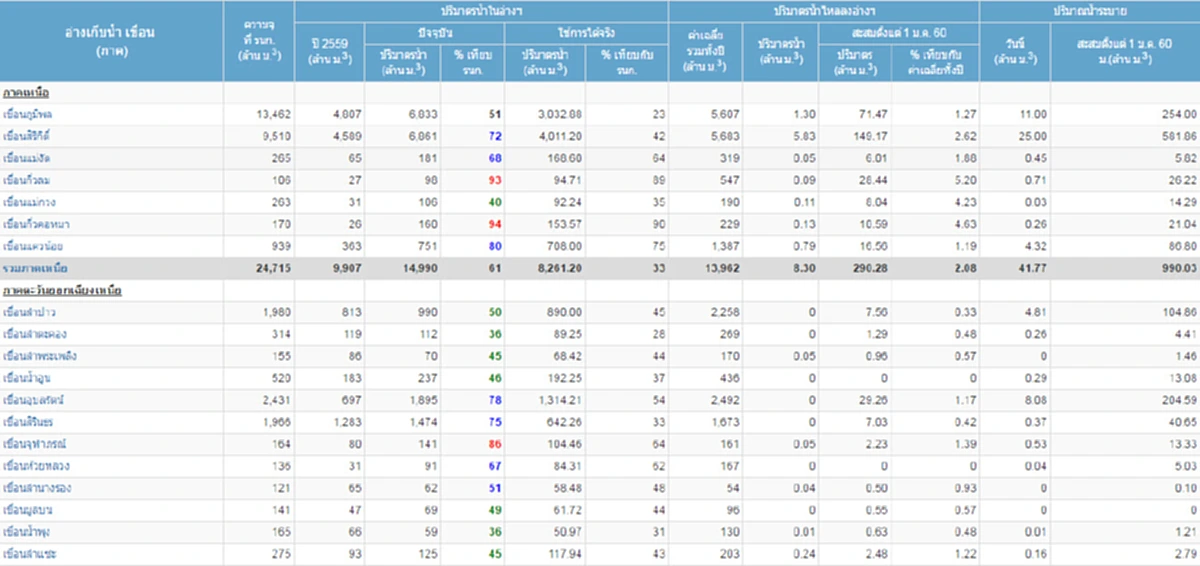The image size is (1200, 566).
Task: Open the เขื่อนน้ำพุง dam link
Action: point(26,532)
